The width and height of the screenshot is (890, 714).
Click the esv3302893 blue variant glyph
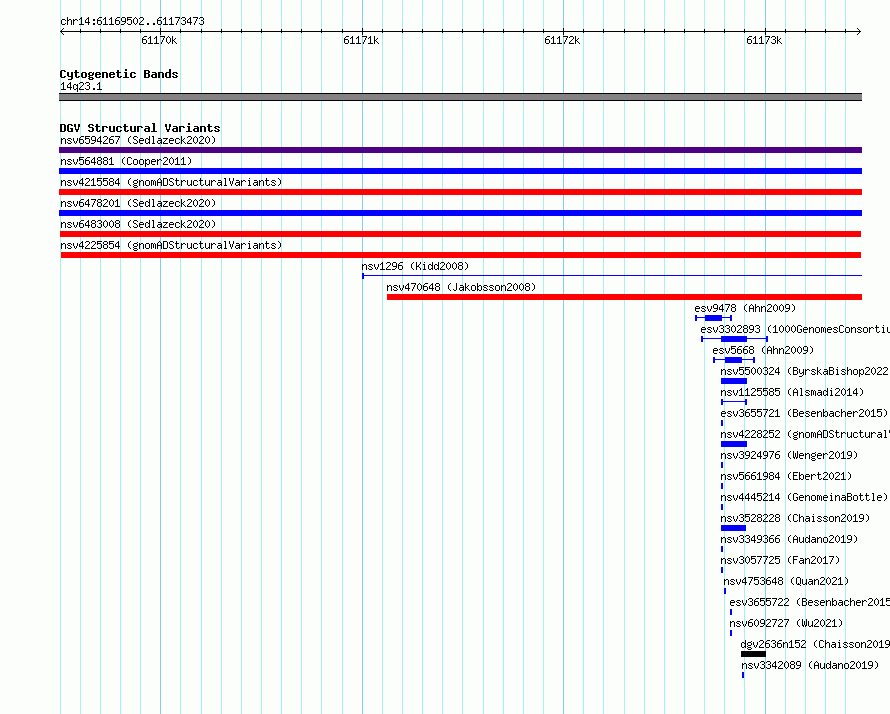(x=734, y=339)
